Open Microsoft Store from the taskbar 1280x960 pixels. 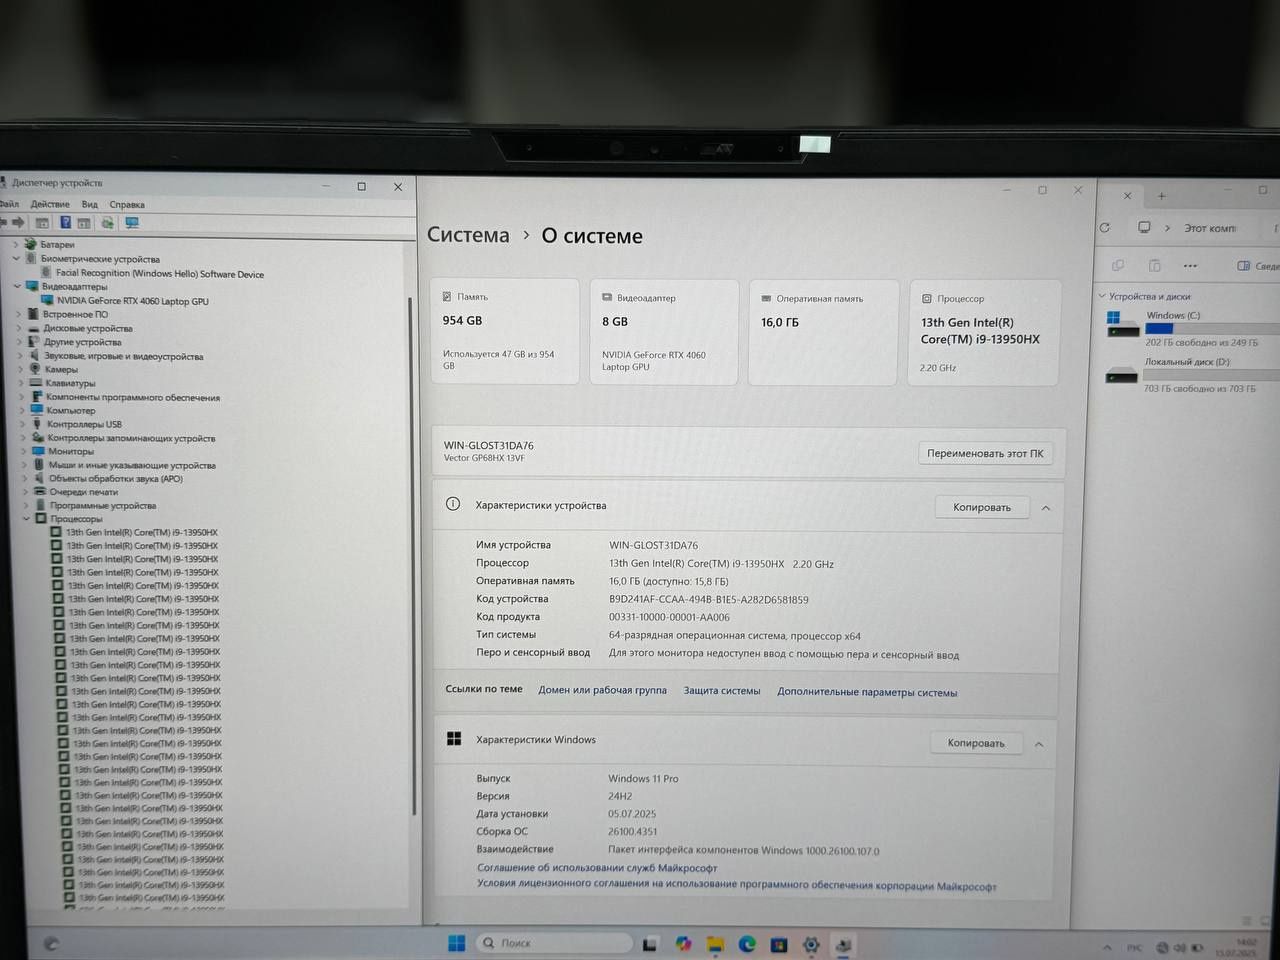(779, 944)
